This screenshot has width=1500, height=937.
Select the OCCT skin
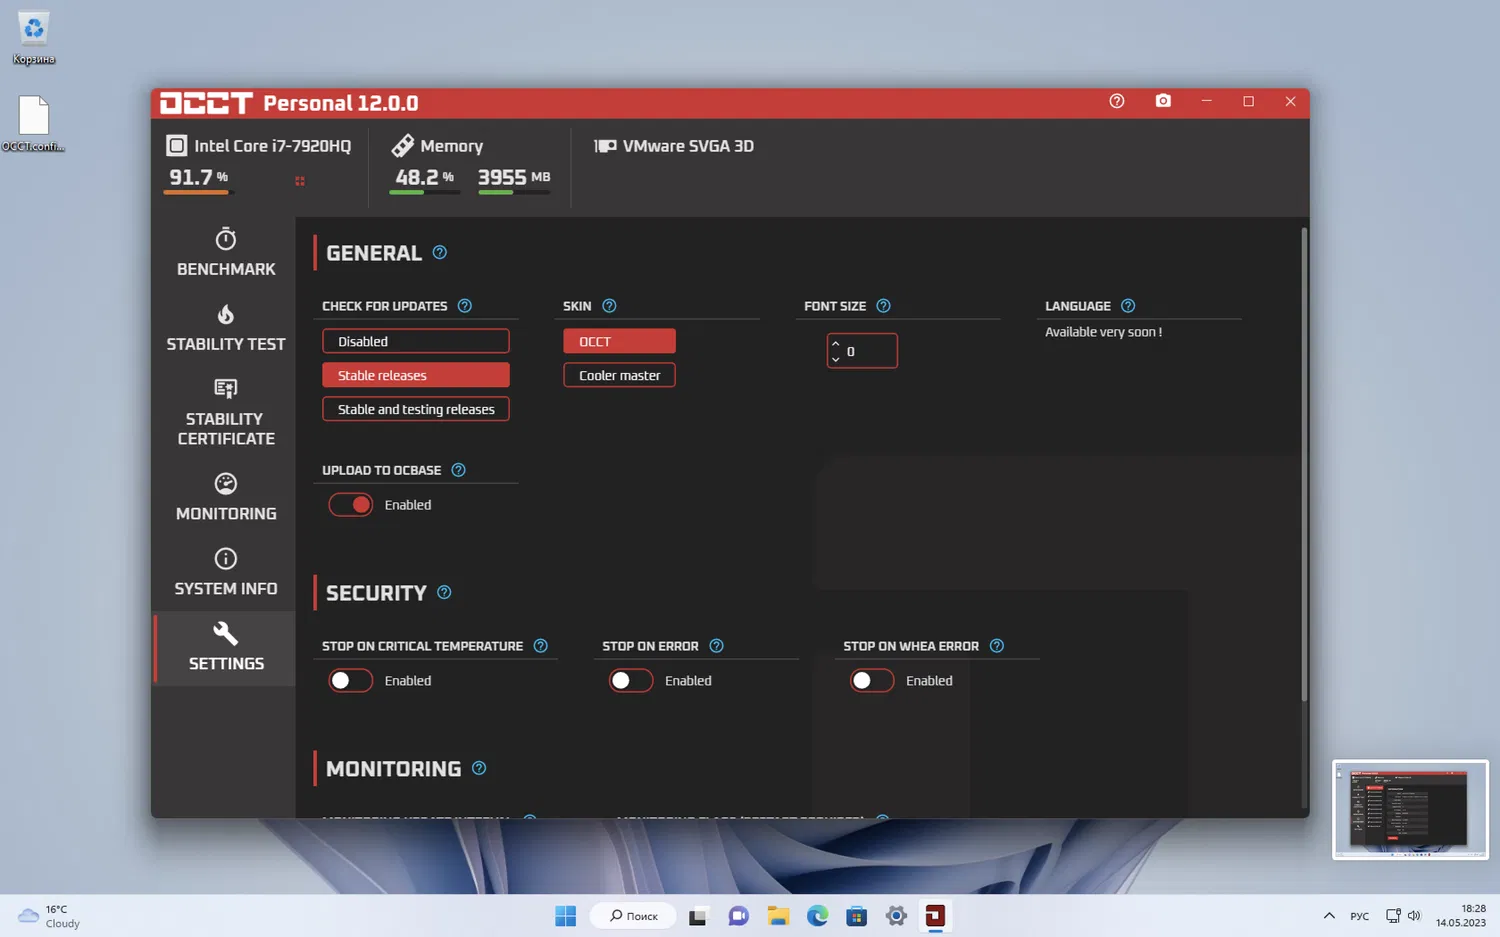619,341
